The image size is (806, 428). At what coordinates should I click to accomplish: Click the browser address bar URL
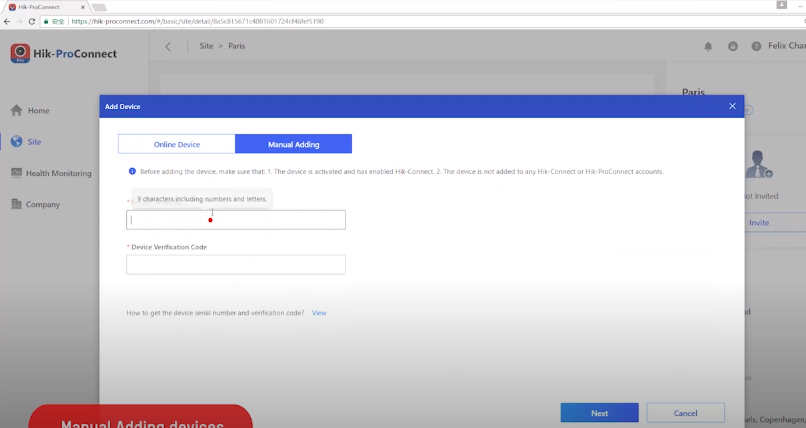[197, 21]
